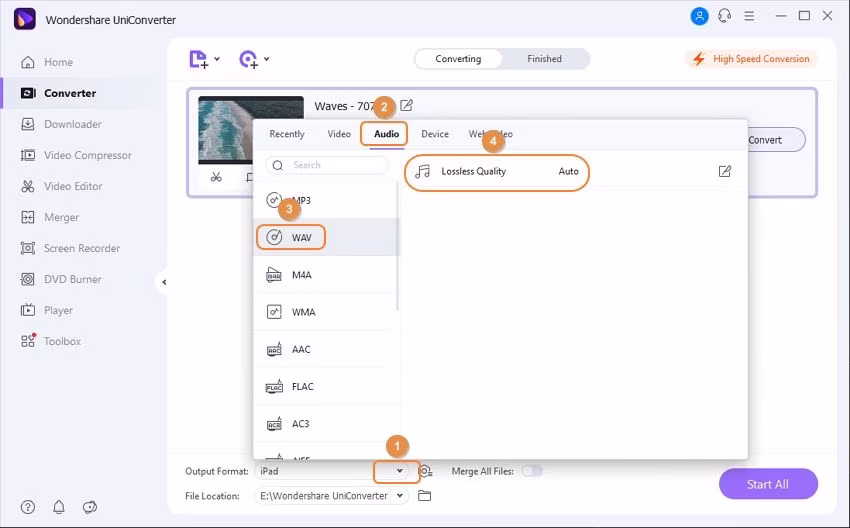Open output format settings gear icon
The height and width of the screenshot is (528, 850).
click(x=426, y=471)
